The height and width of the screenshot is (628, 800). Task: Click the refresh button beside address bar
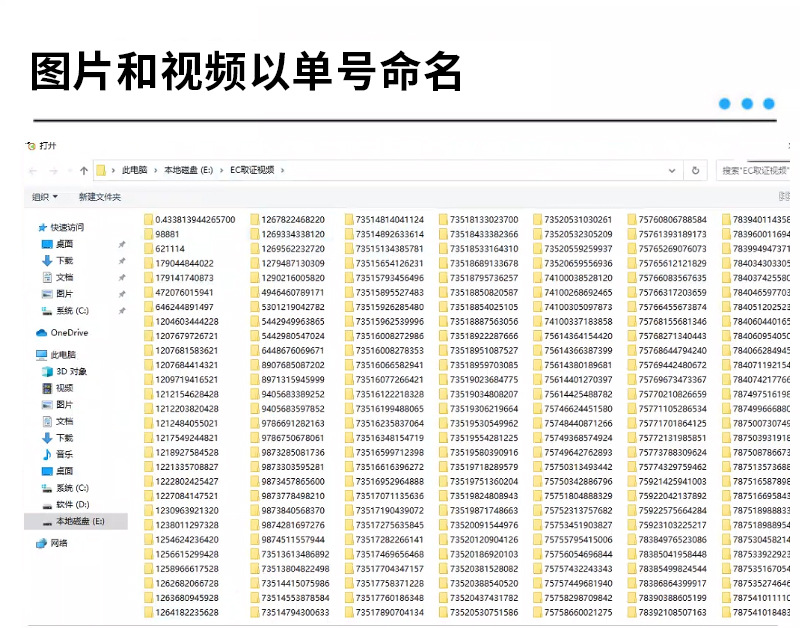695,171
